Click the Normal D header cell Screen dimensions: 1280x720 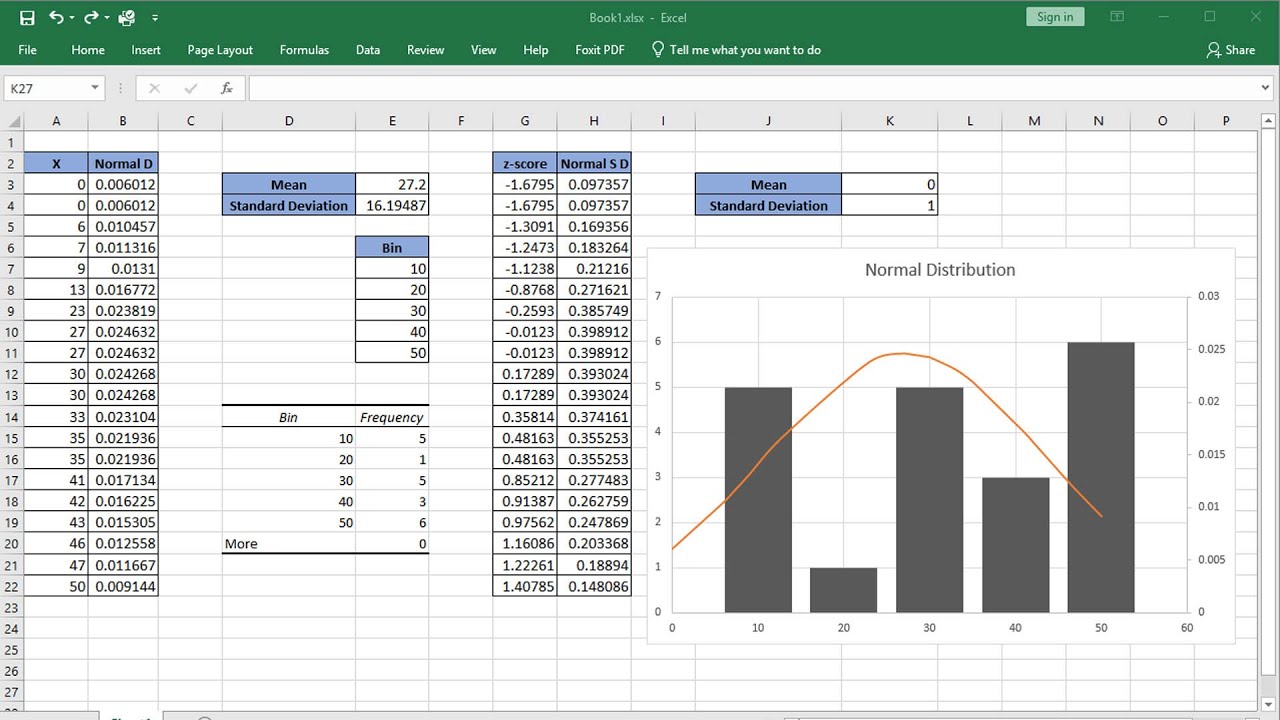click(x=123, y=163)
